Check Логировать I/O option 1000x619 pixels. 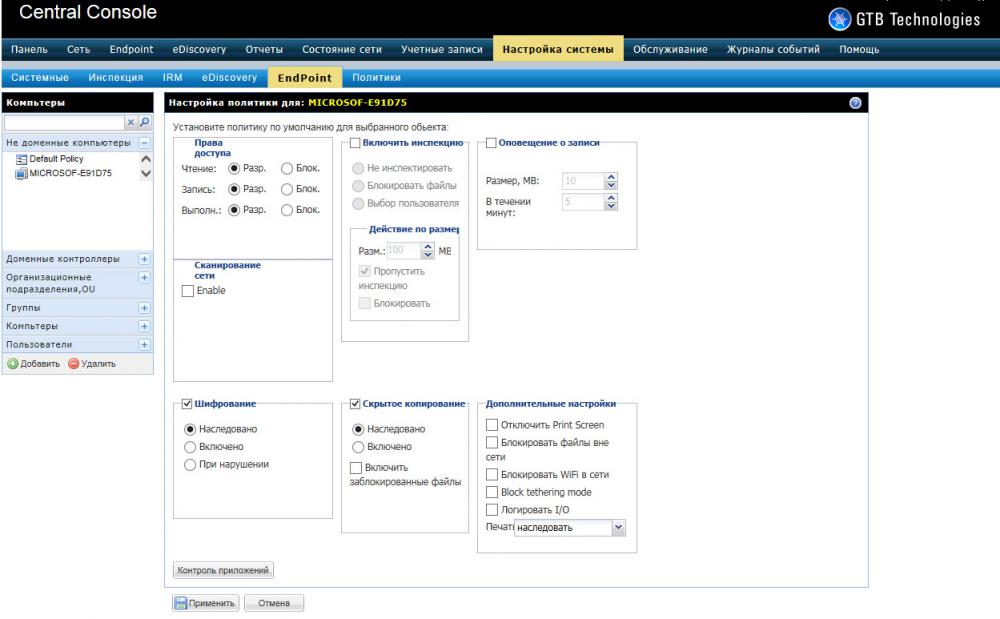pyautogui.click(x=492, y=509)
